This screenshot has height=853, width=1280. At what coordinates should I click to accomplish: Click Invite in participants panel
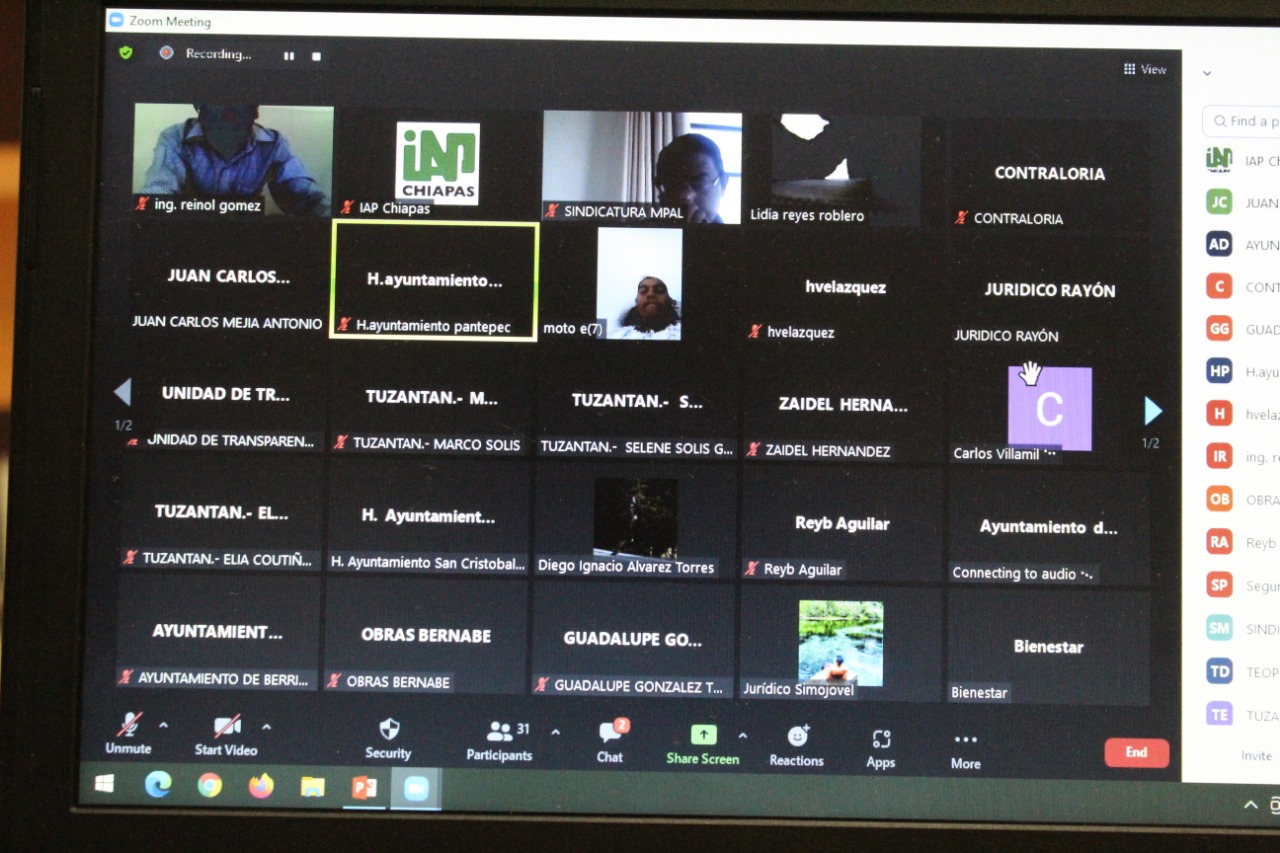(1256, 756)
